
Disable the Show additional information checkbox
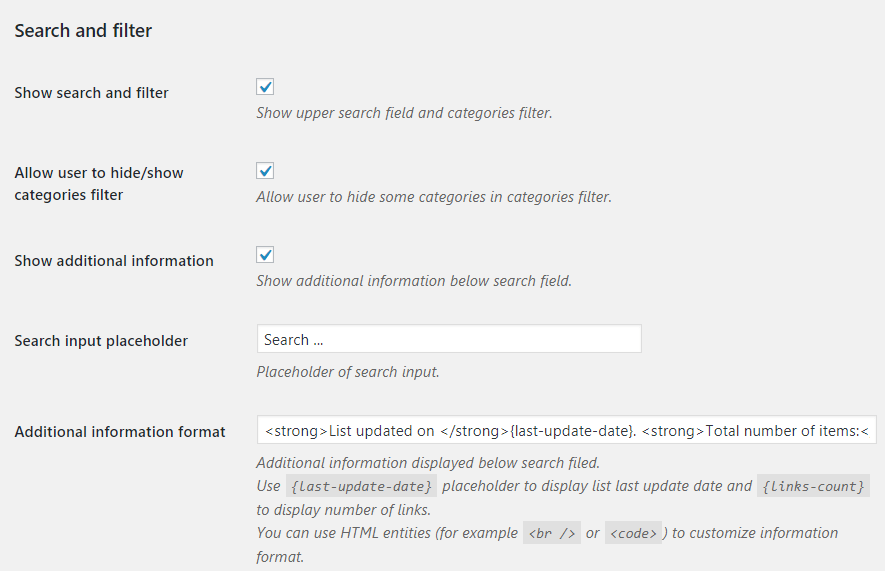pyautogui.click(x=265, y=255)
